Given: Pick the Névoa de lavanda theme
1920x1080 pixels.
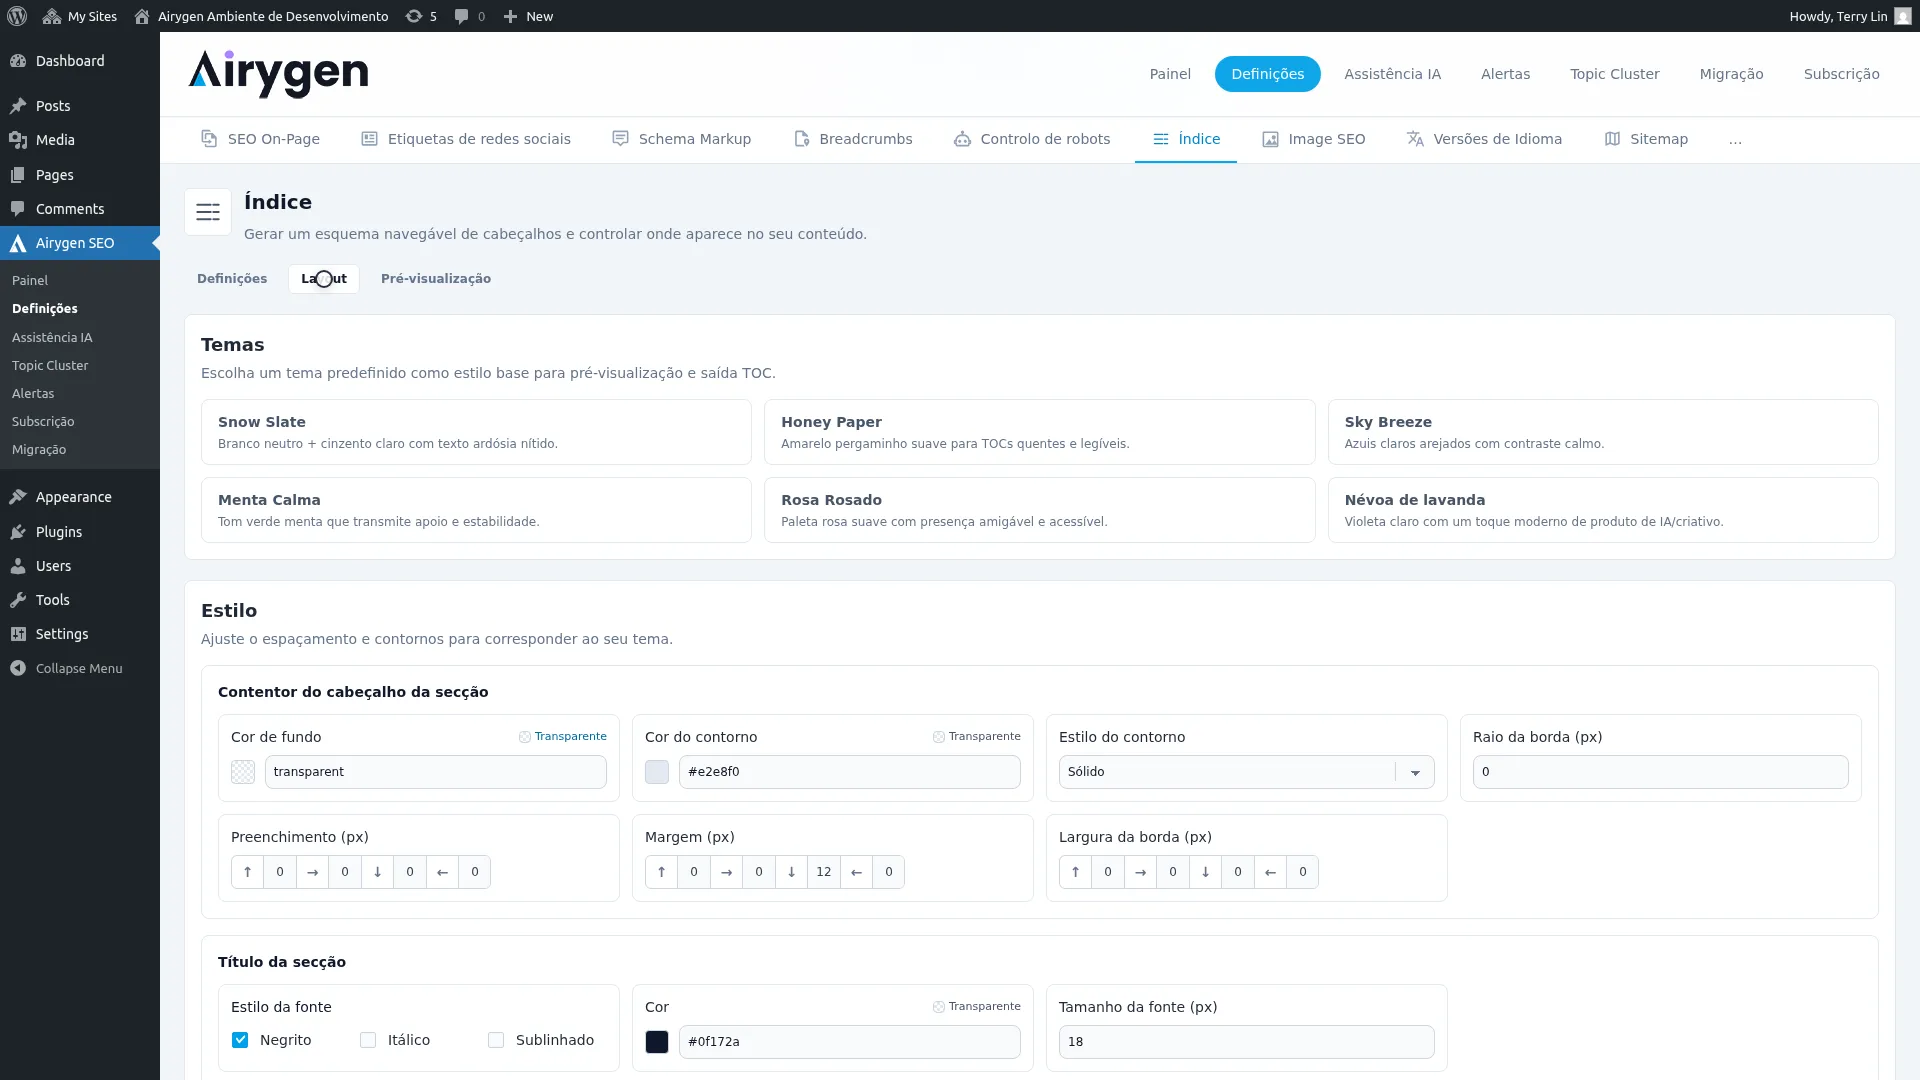Looking at the screenshot, I should click(x=1603, y=510).
